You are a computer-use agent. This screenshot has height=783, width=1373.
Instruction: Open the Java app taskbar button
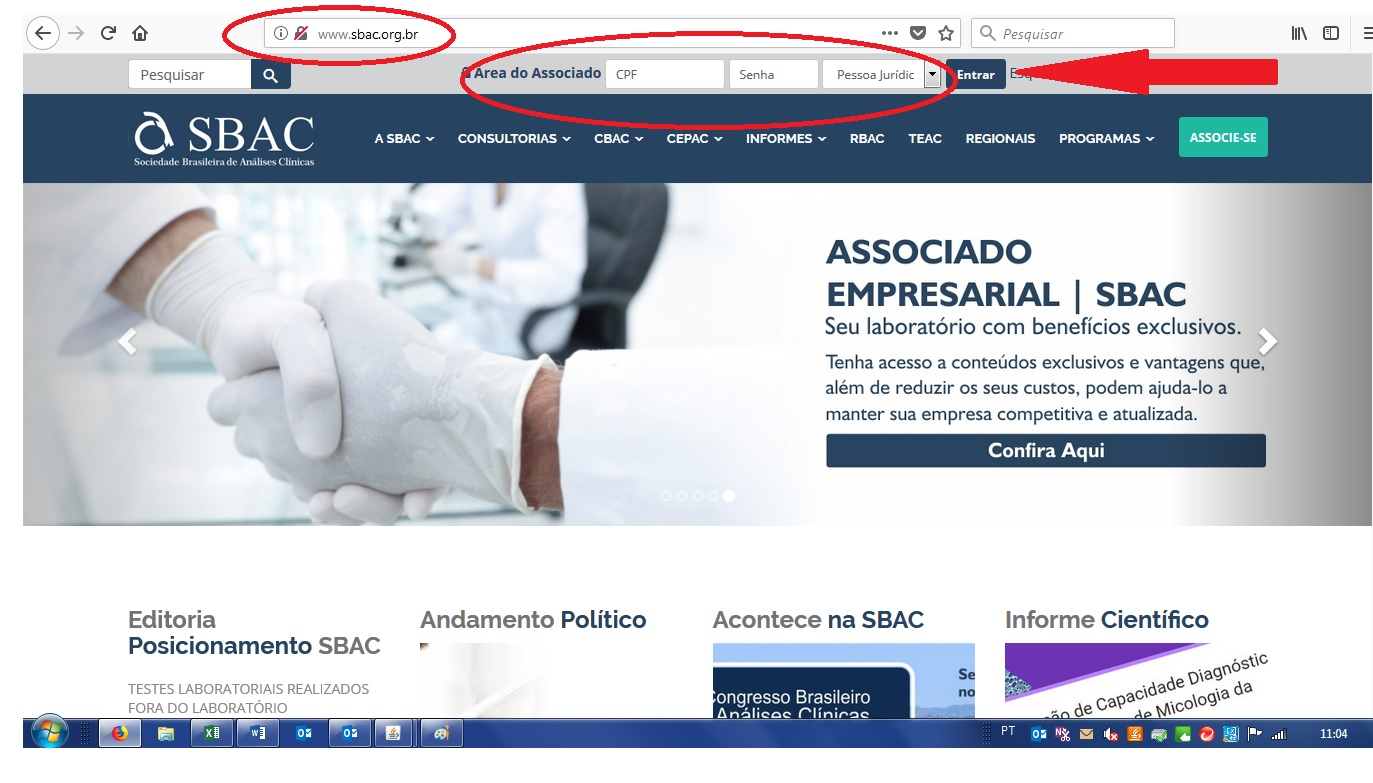point(395,733)
